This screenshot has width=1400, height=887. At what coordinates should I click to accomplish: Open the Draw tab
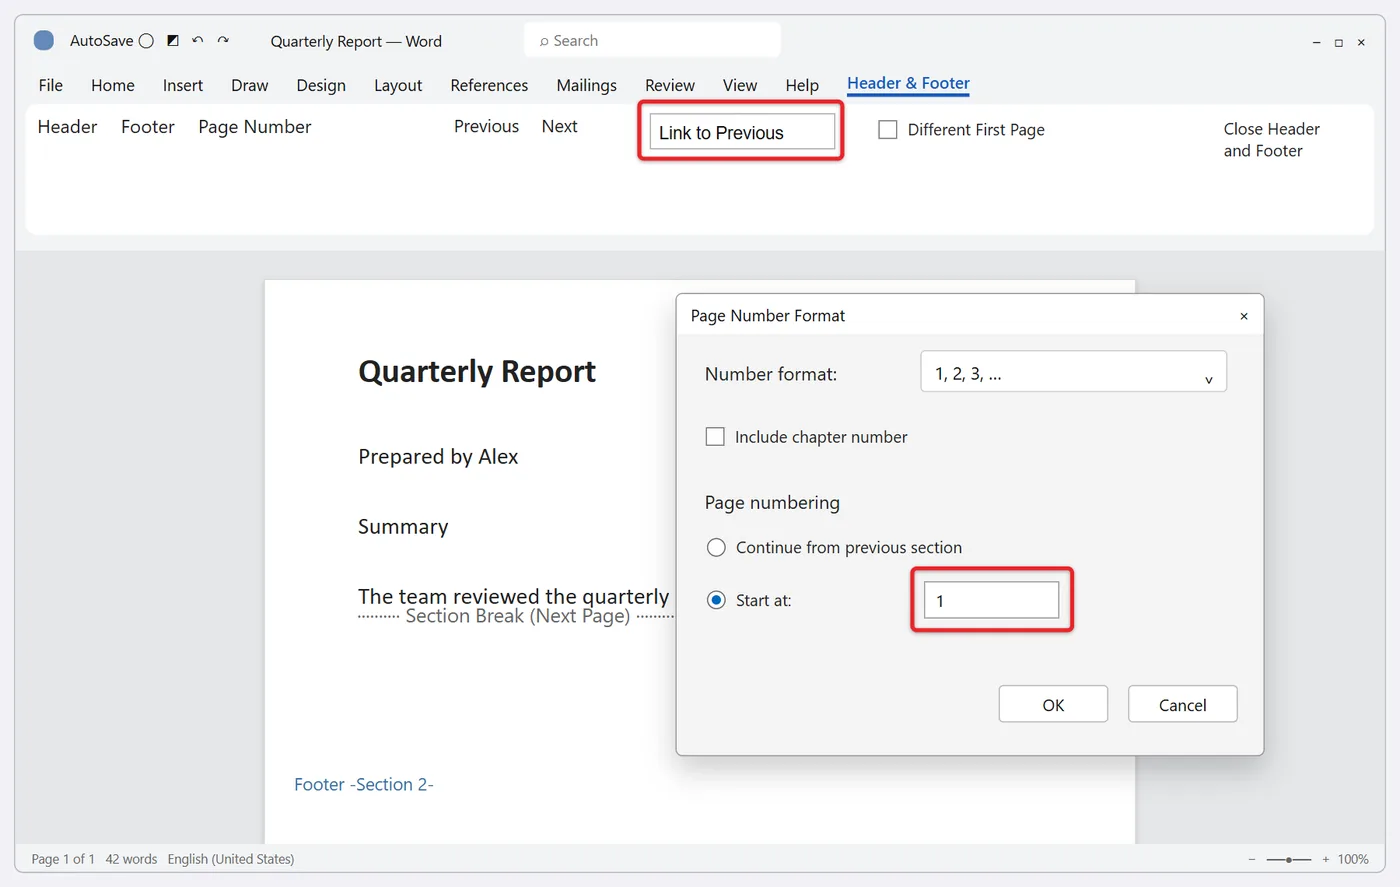(250, 86)
